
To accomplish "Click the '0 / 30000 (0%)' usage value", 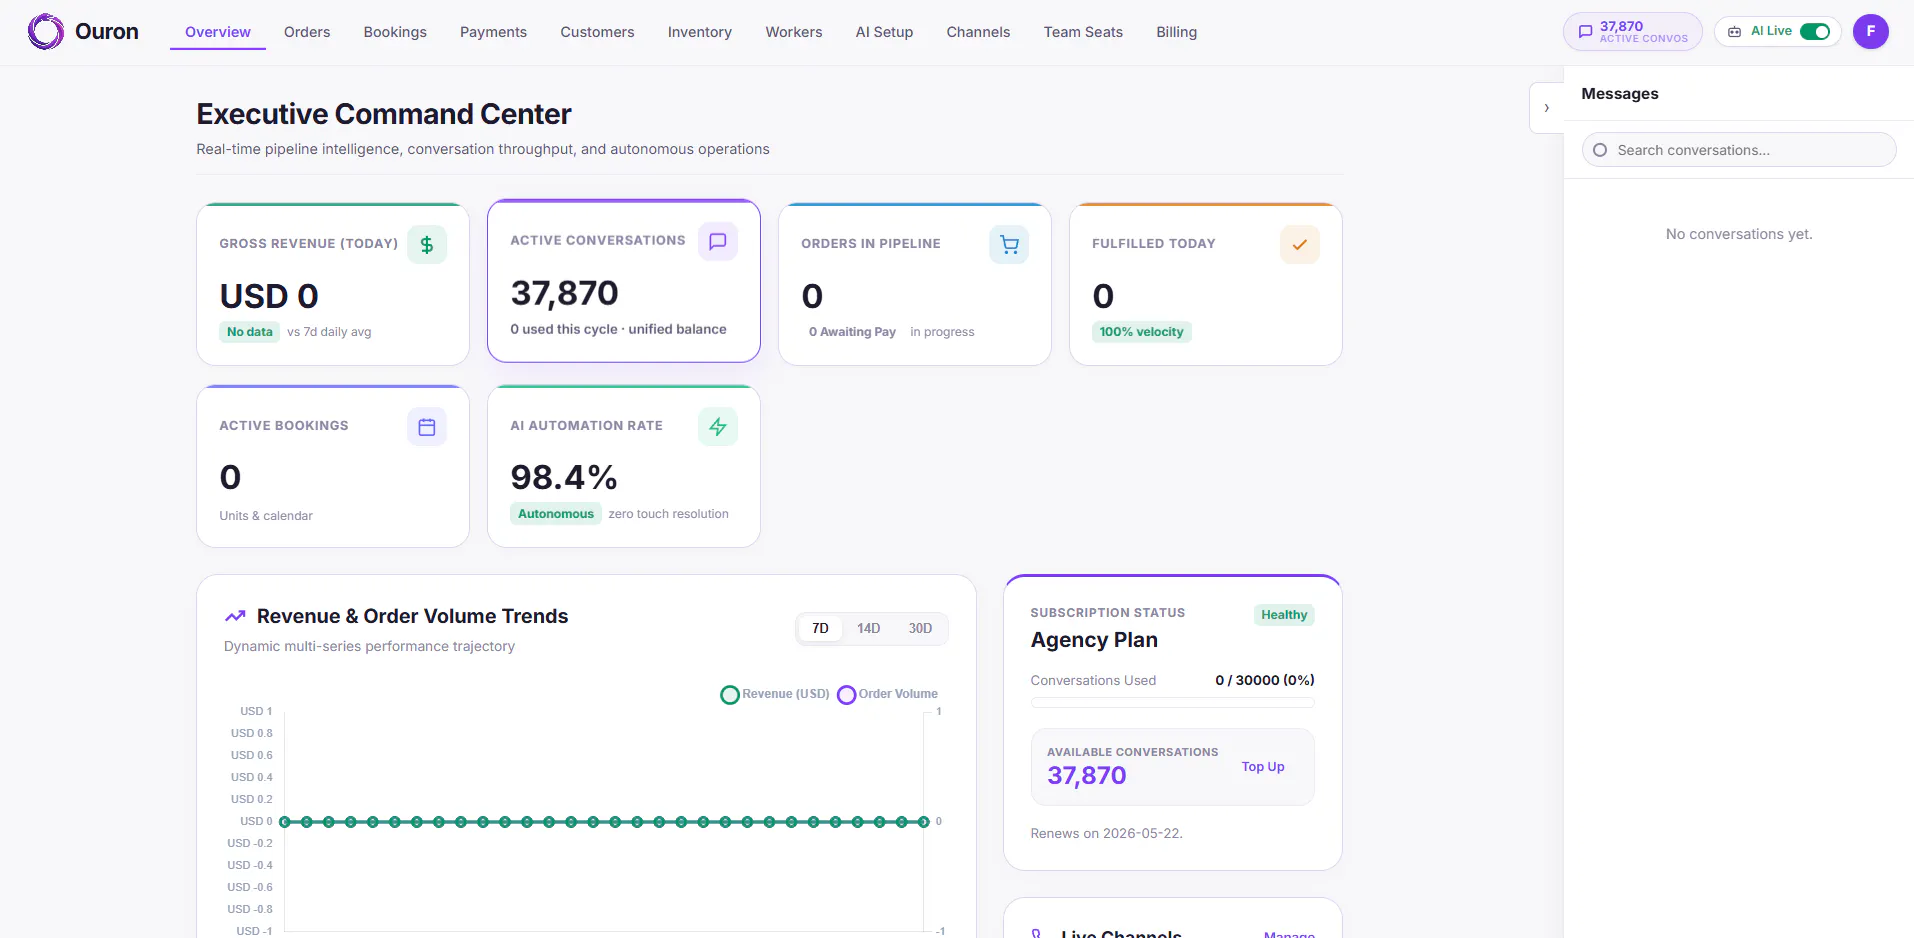I will 1265,681.
